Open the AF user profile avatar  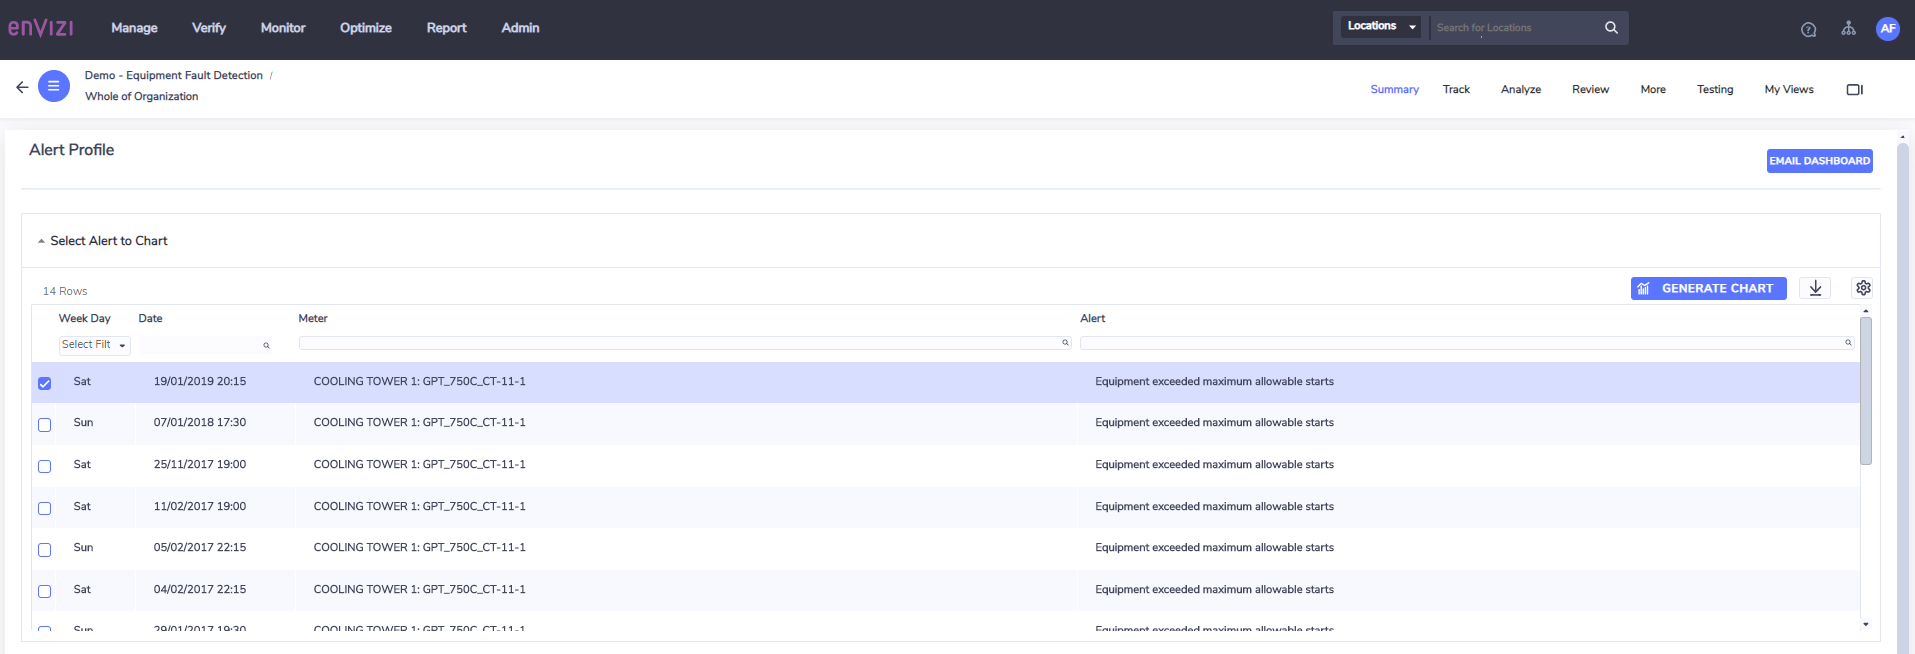[x=1887, y=29]
